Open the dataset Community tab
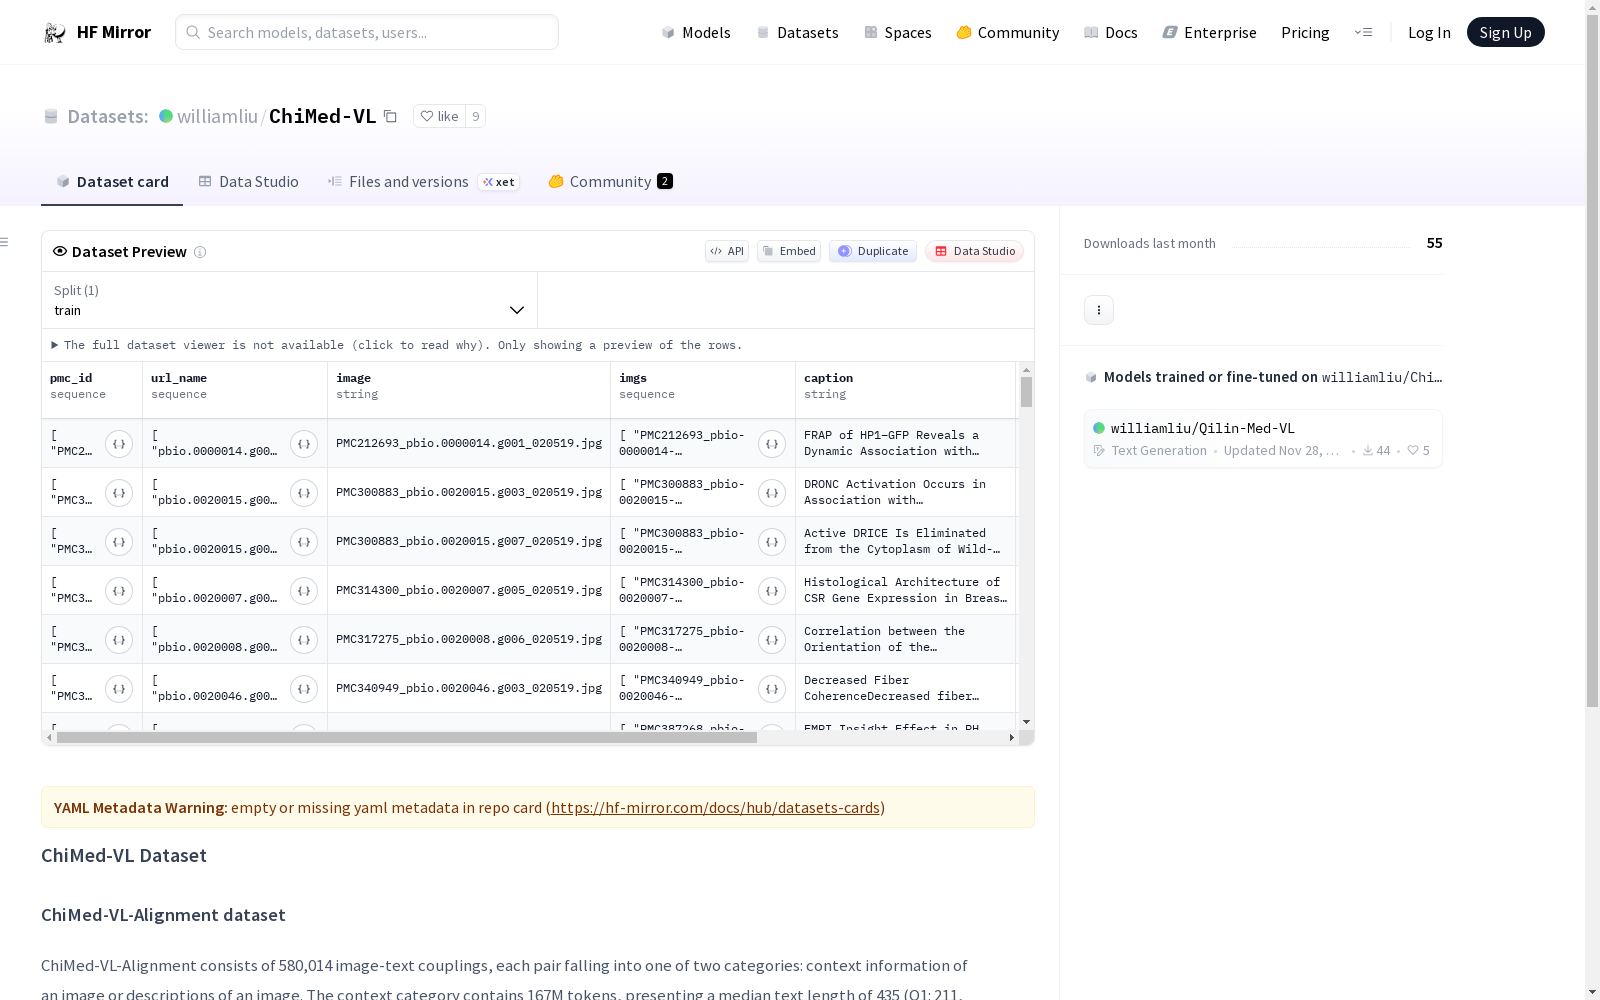Image resolution: width=1600 pixels, height=1000 pixels. tap(611, 182)
